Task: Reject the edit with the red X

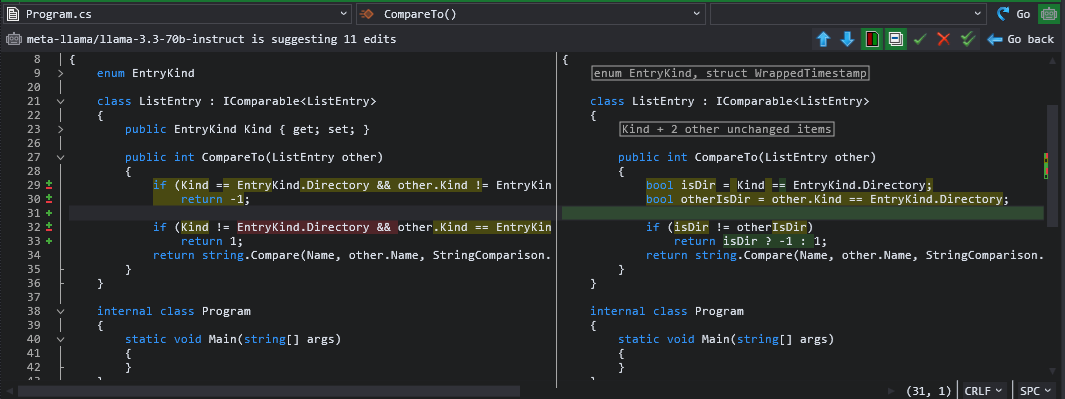Action: pos(943,39)
